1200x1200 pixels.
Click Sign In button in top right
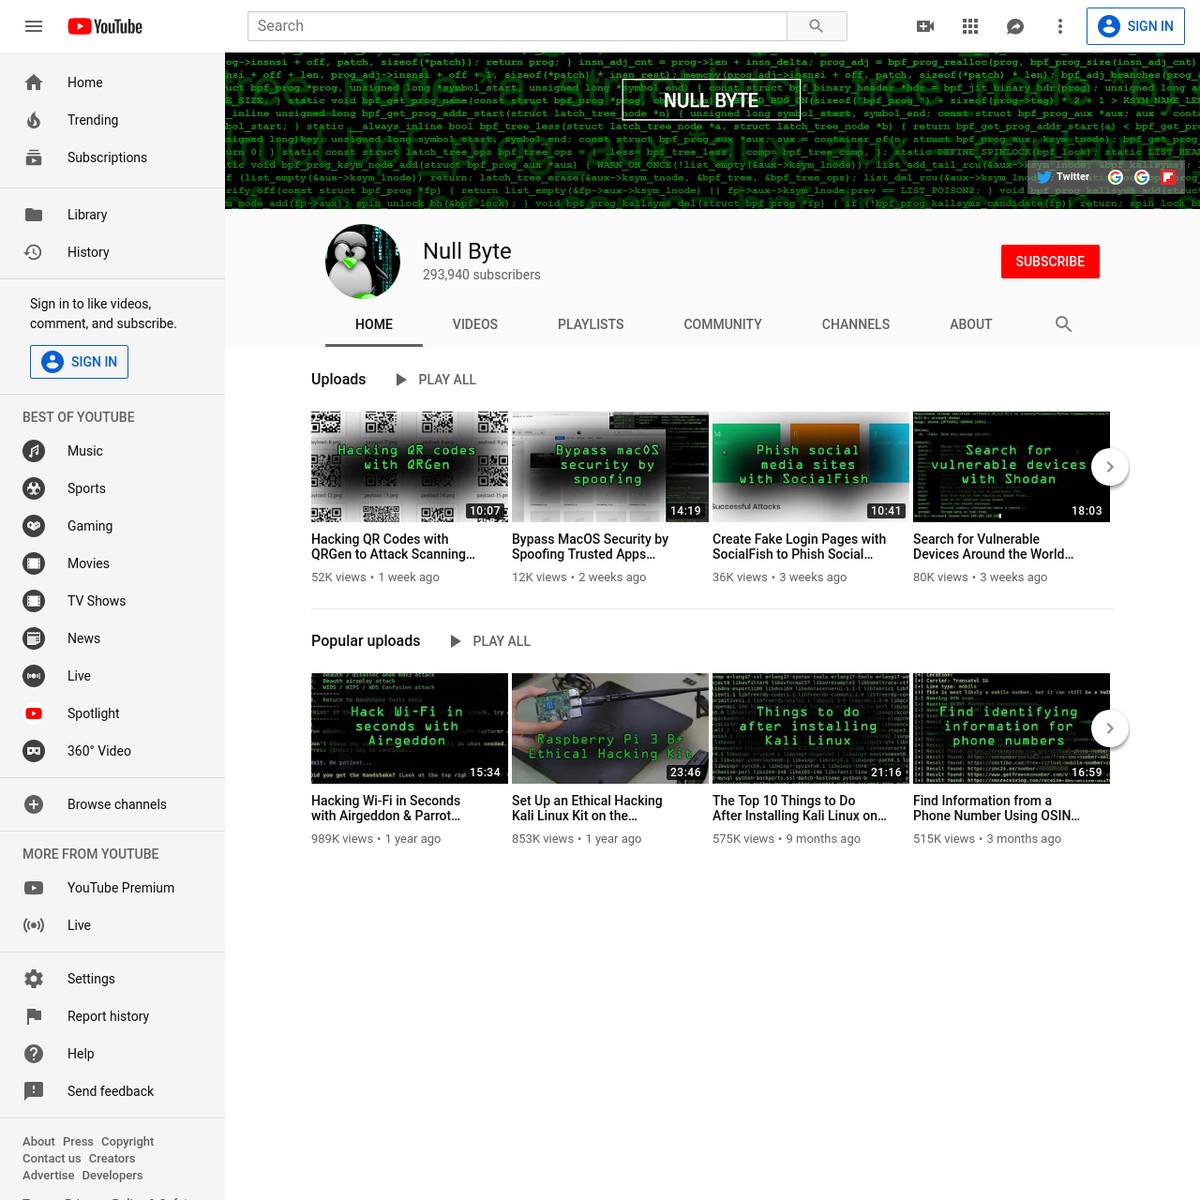point(1135,26)
